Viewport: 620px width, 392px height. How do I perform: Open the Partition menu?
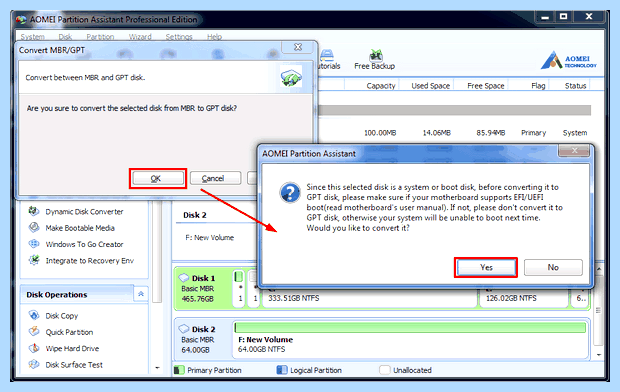100,37
